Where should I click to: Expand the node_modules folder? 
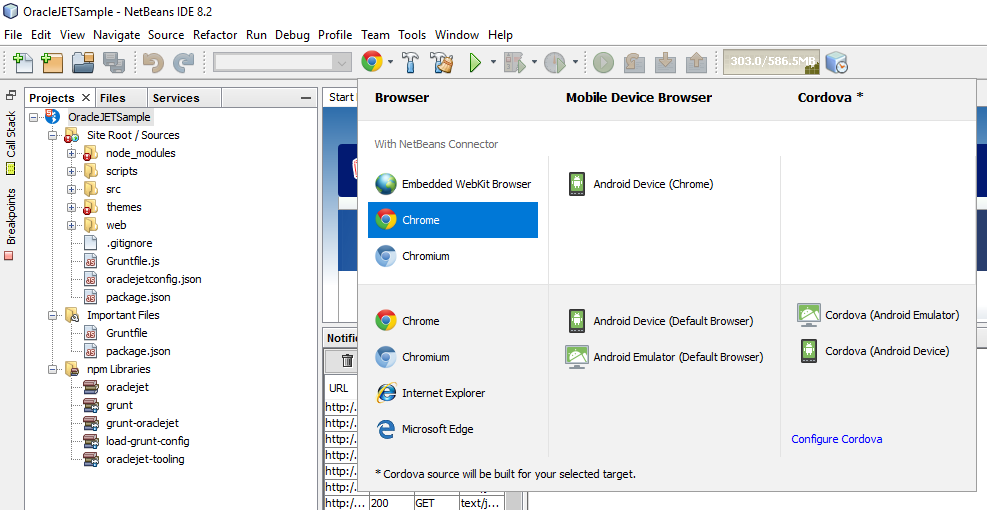click(x=71, y=153)
